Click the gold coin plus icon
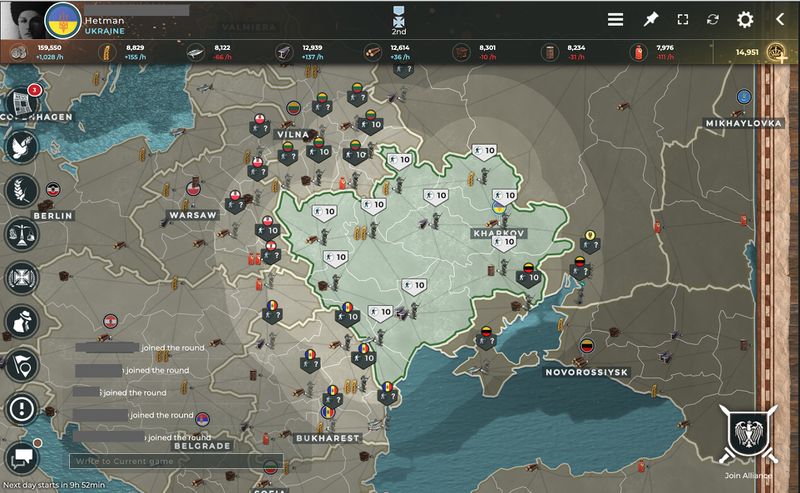The width and height of the screenshot is (800, 493). 777,53
